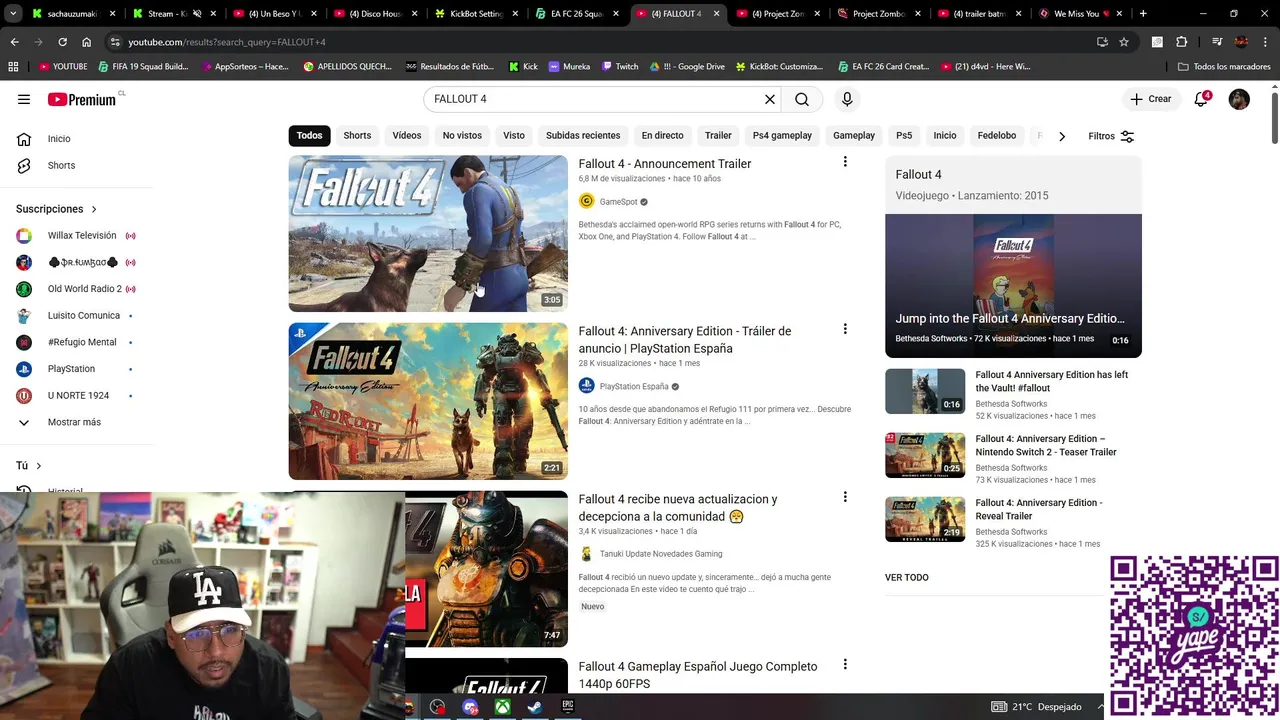1280x720 pixels.
Task: Open the FIFA 19 Squad Builder bookmark
Action: 143,66
